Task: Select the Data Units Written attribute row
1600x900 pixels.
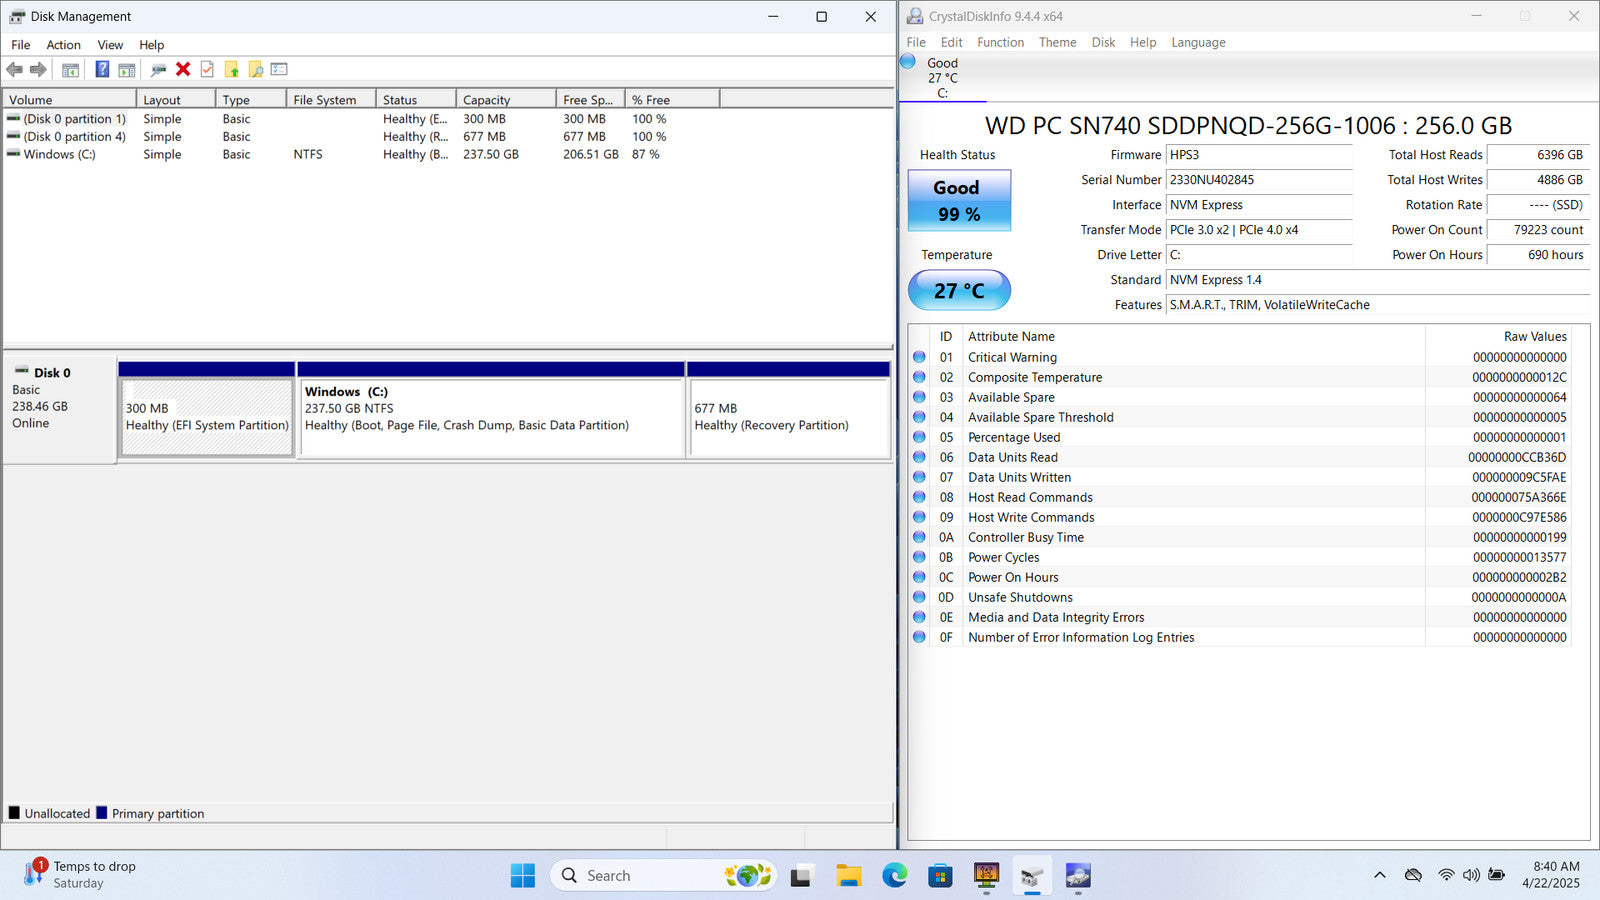Action: point(1240,477)
